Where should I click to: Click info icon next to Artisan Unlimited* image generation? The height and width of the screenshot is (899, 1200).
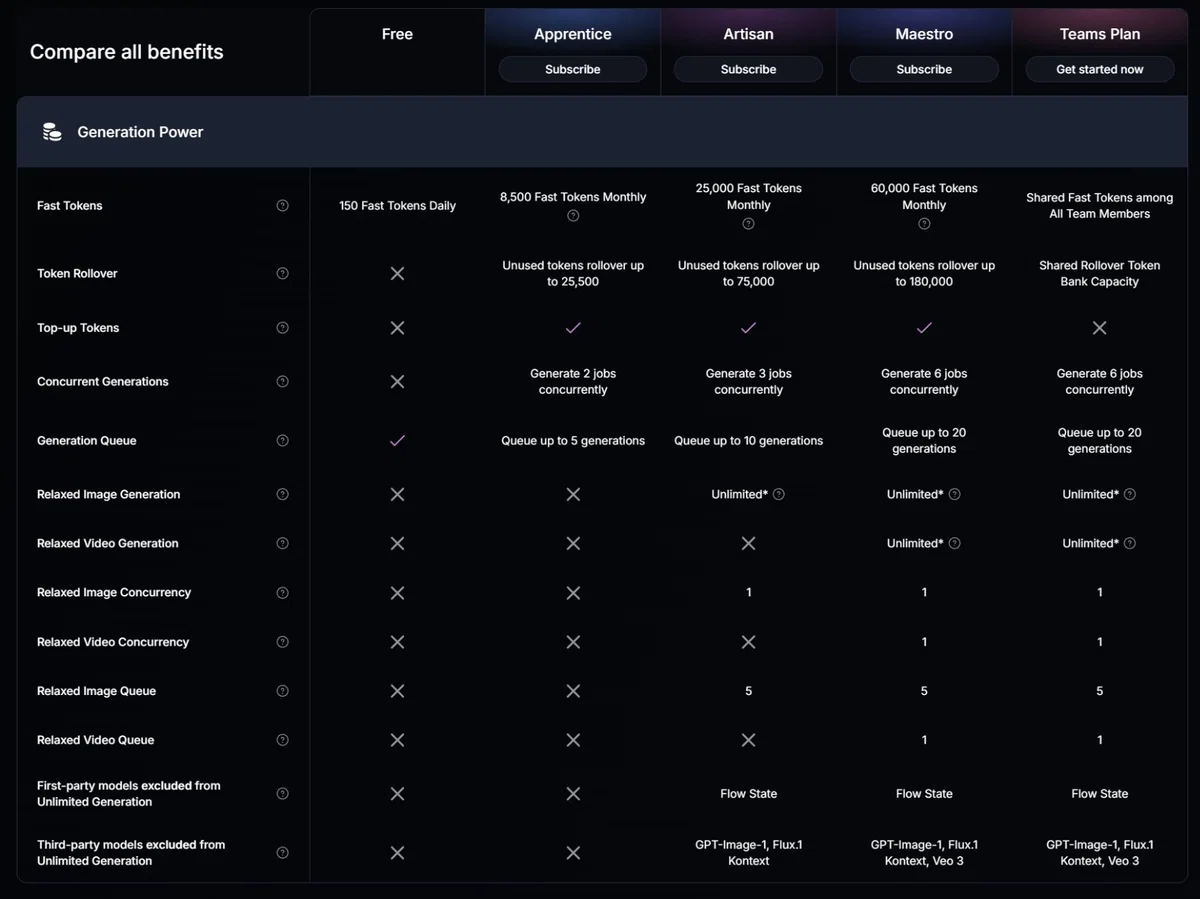point(779,495)
